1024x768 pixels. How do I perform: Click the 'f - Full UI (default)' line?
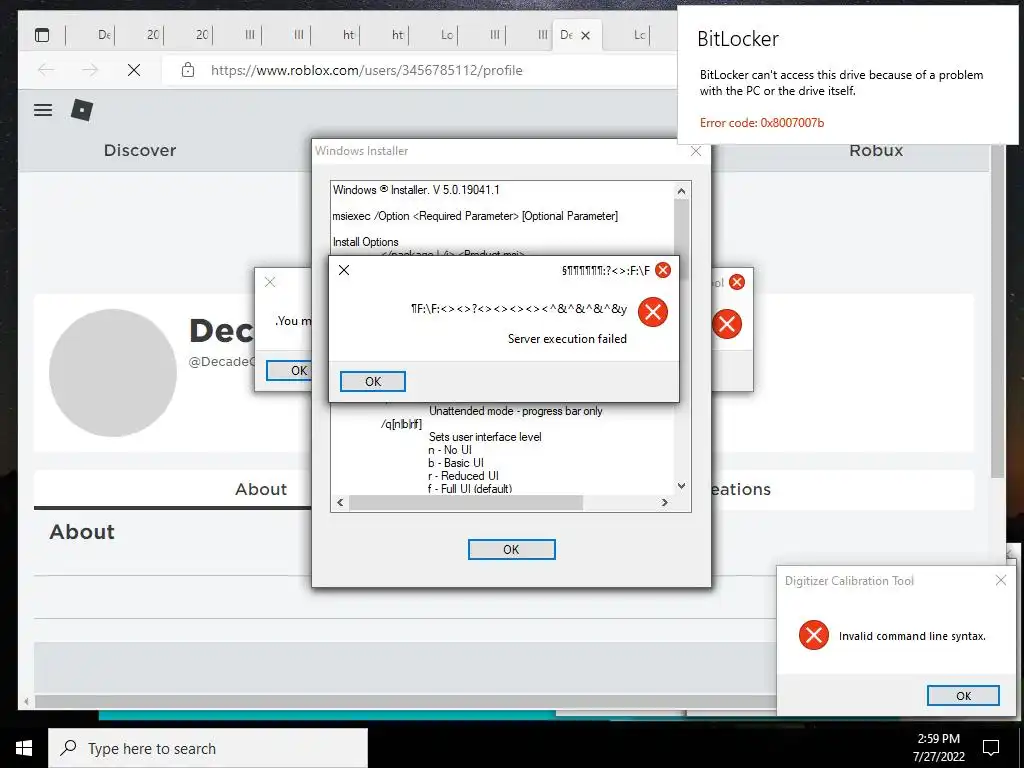point(470,488)
